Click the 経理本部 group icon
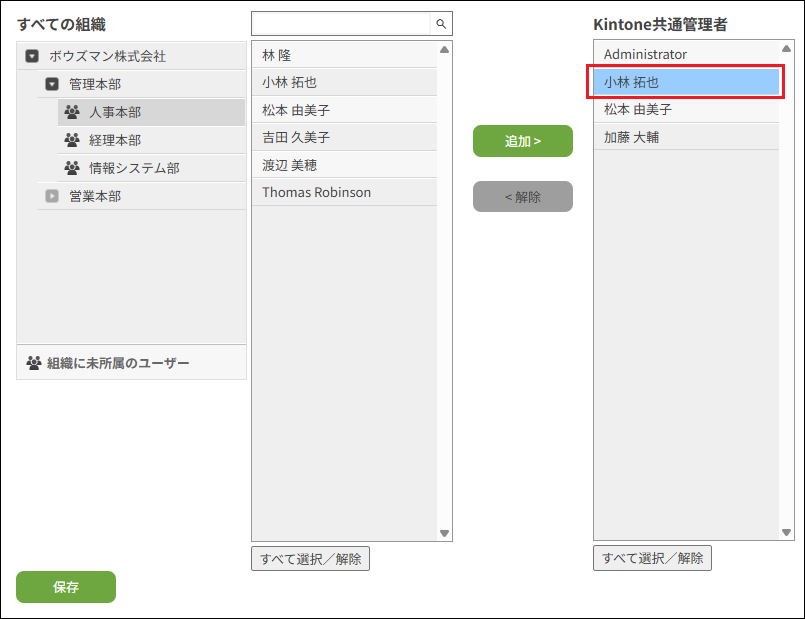The height and width of the screenshot is (619, 805). [72, 140]
